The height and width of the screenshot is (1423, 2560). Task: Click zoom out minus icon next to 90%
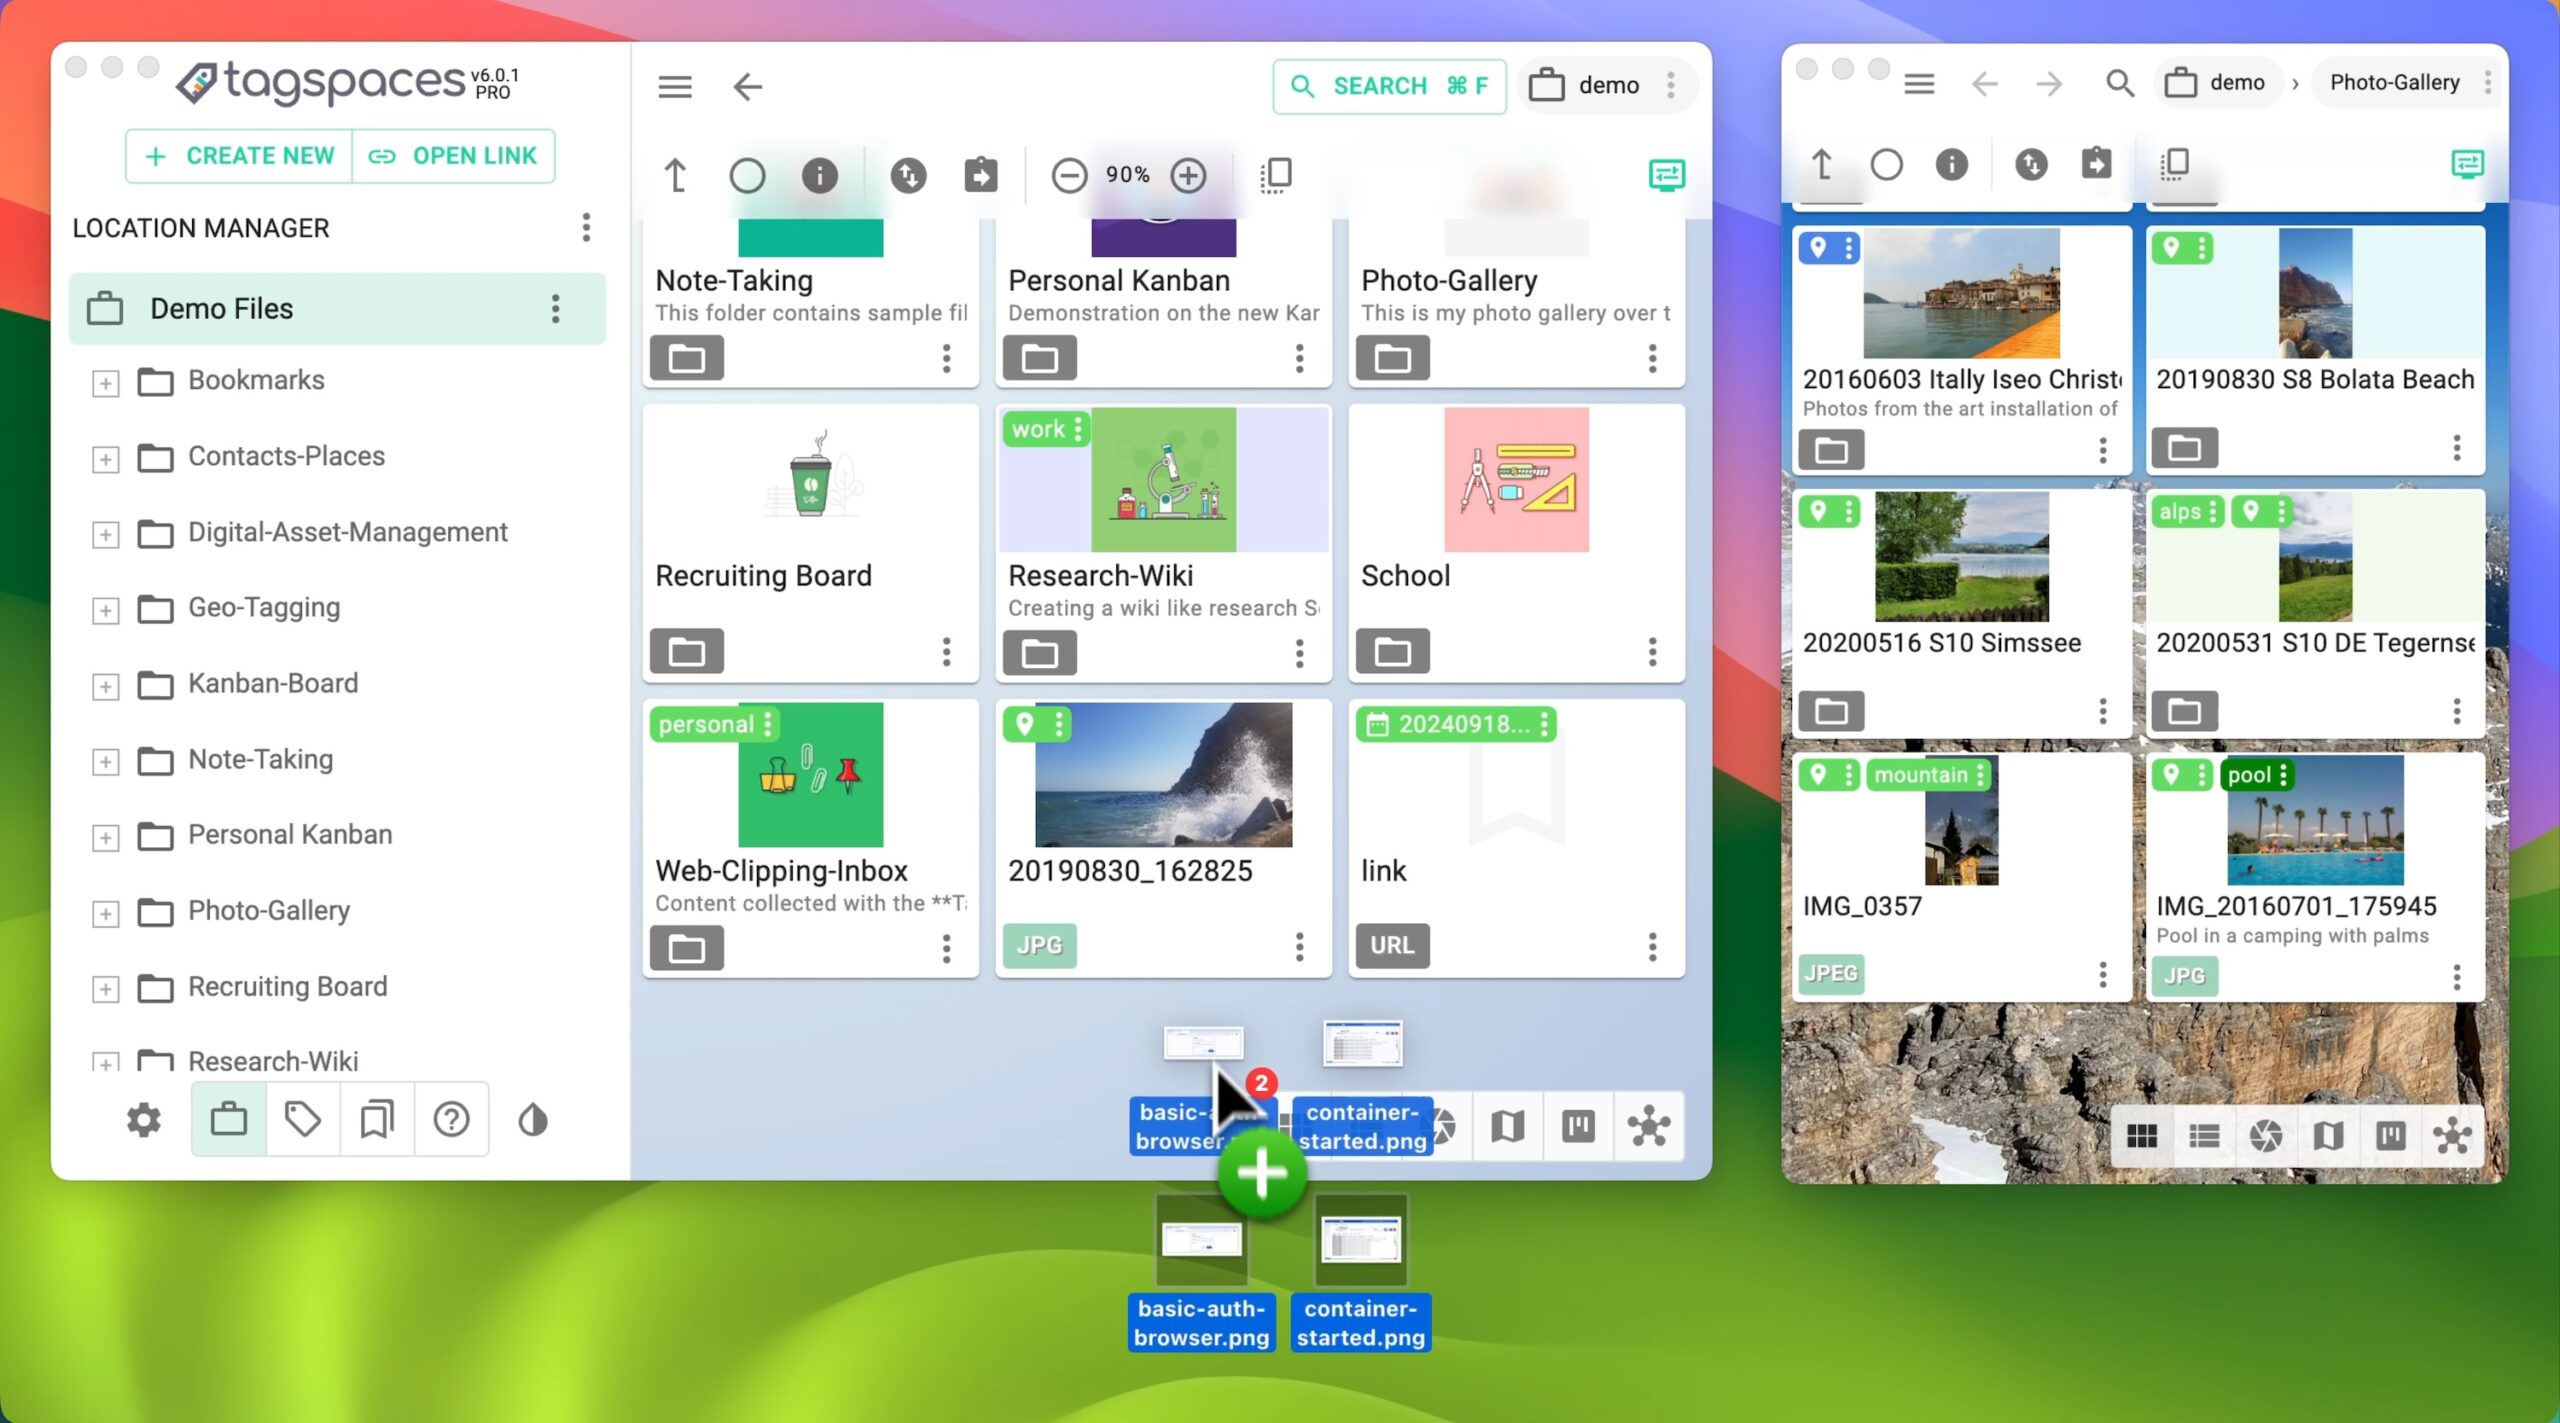point(1068,176)
